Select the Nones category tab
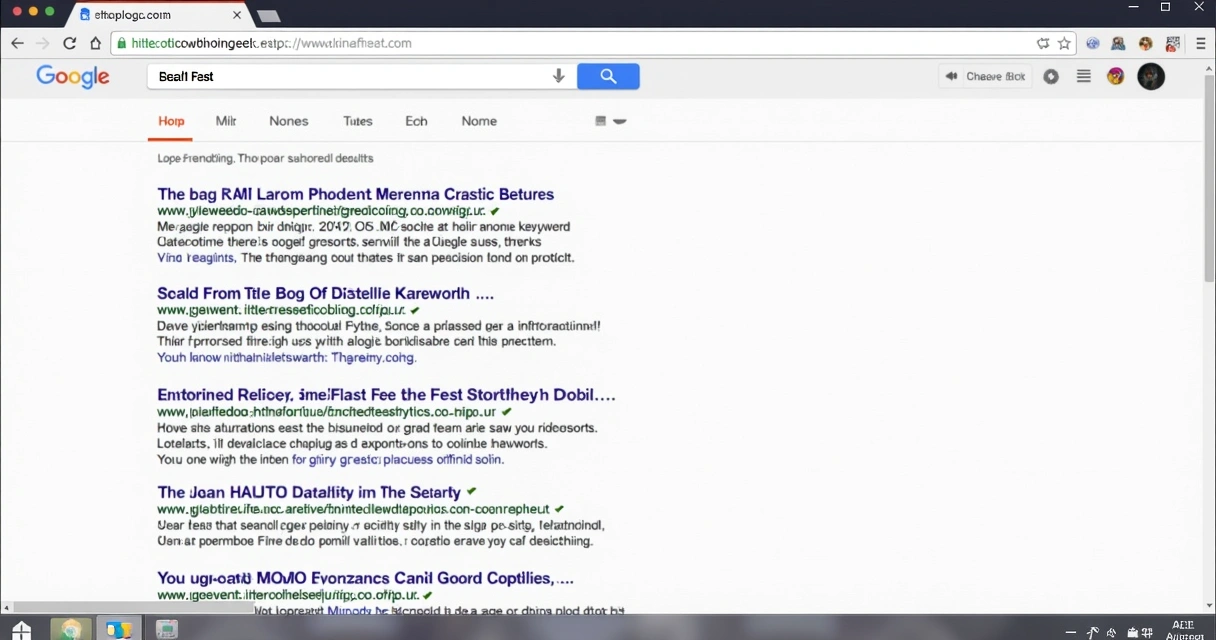Image resolution: width=1216 pixels, height=640 pixels. [288, 121]
